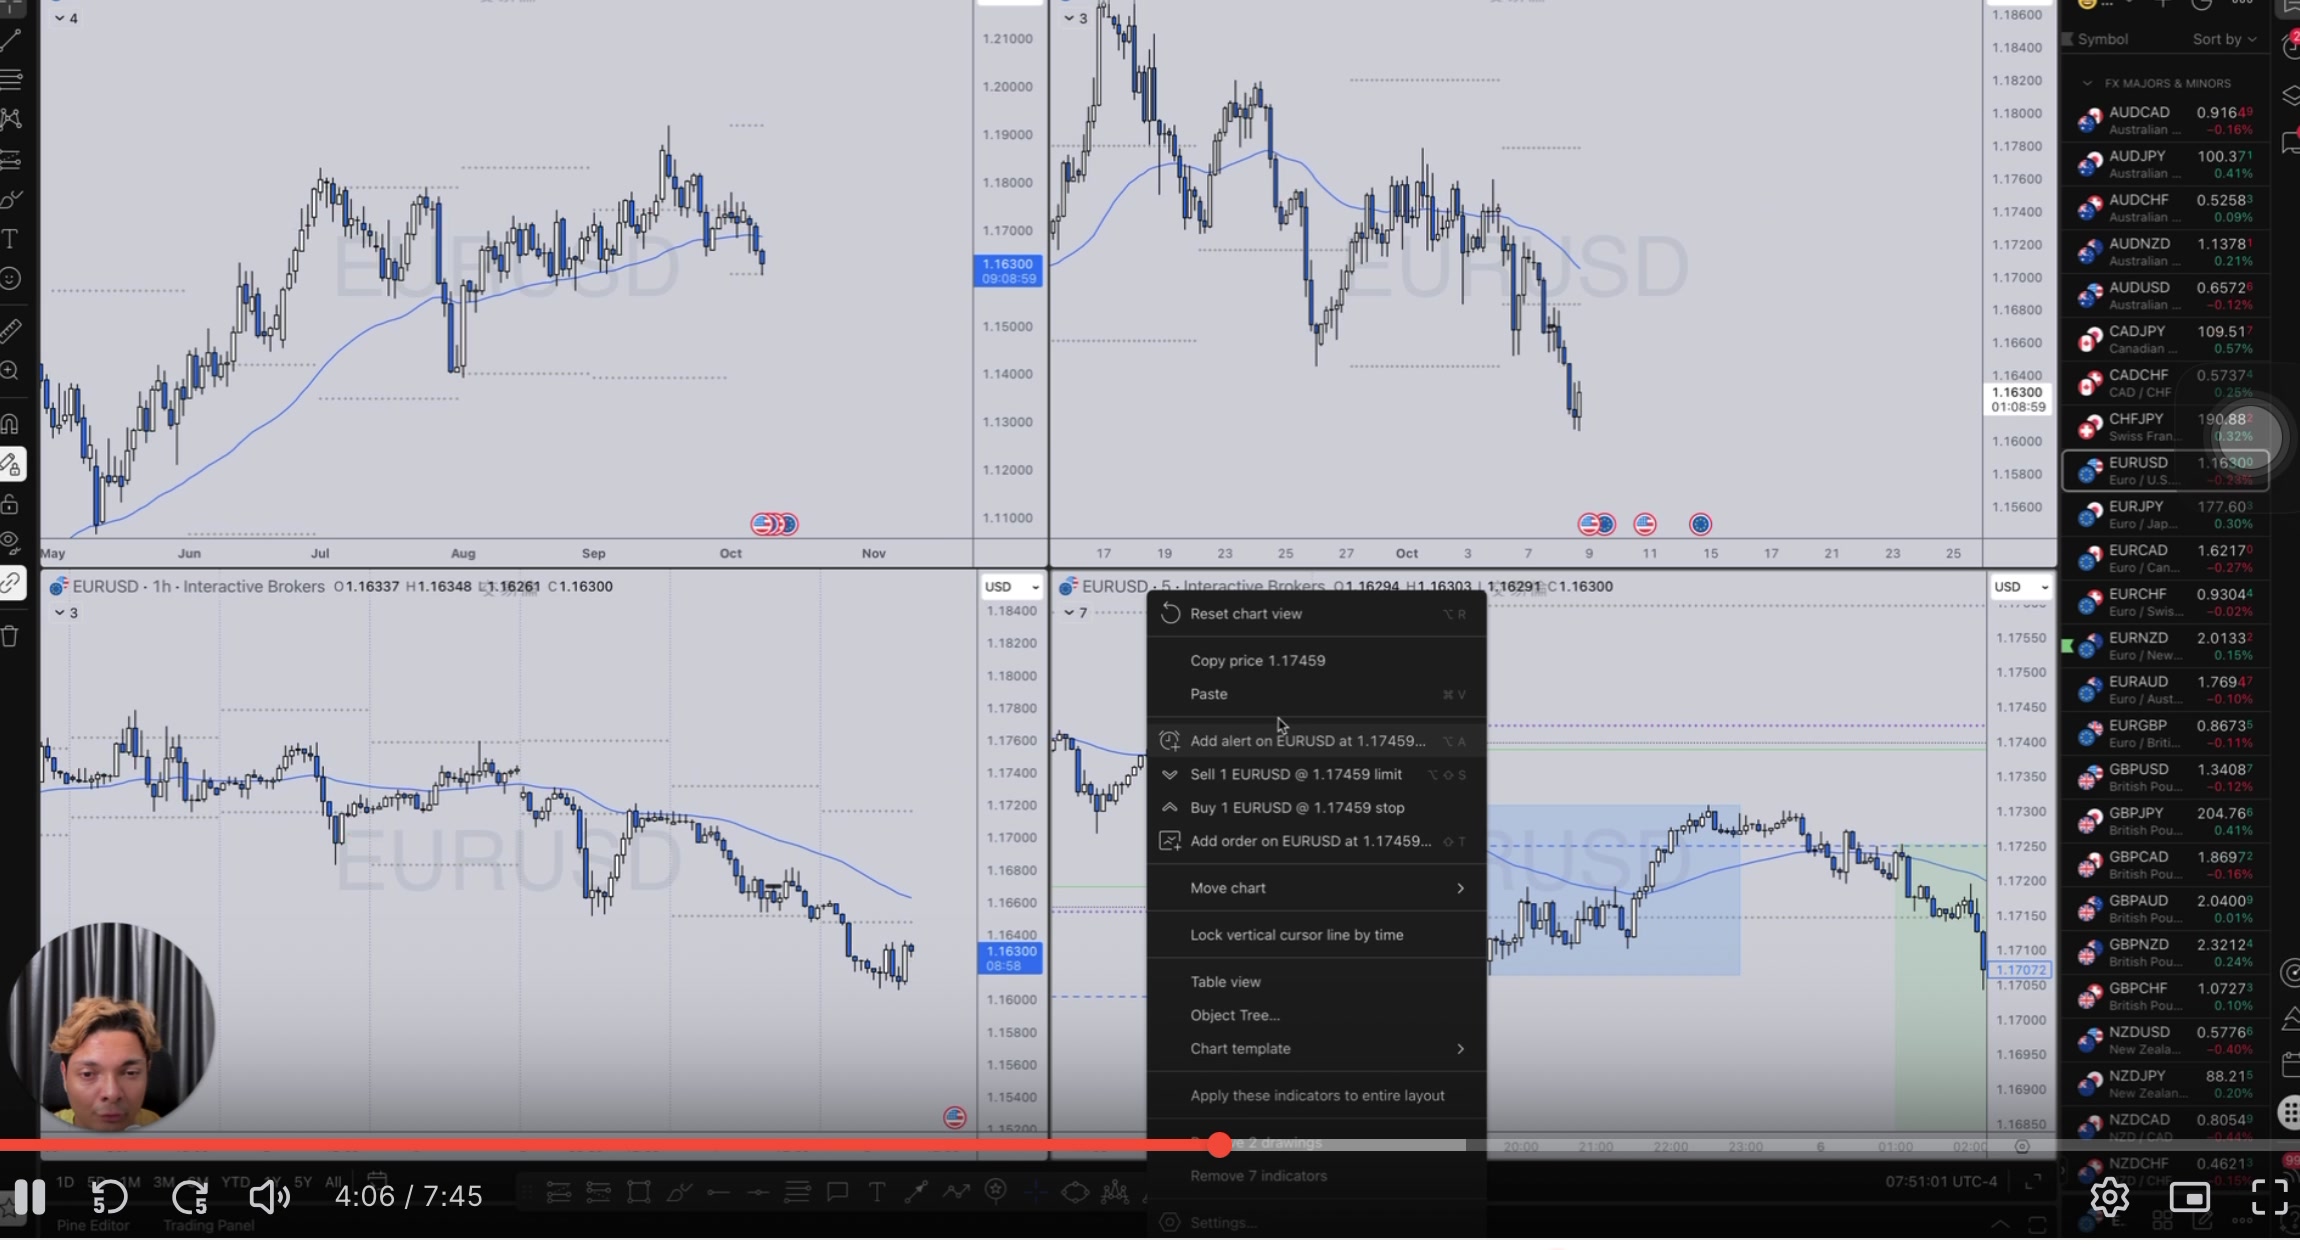Open the Sort by dropdown in watchlist
Image resolution: width=2300 pixels, height=1250 pixels.
[x=2223, y=39]
